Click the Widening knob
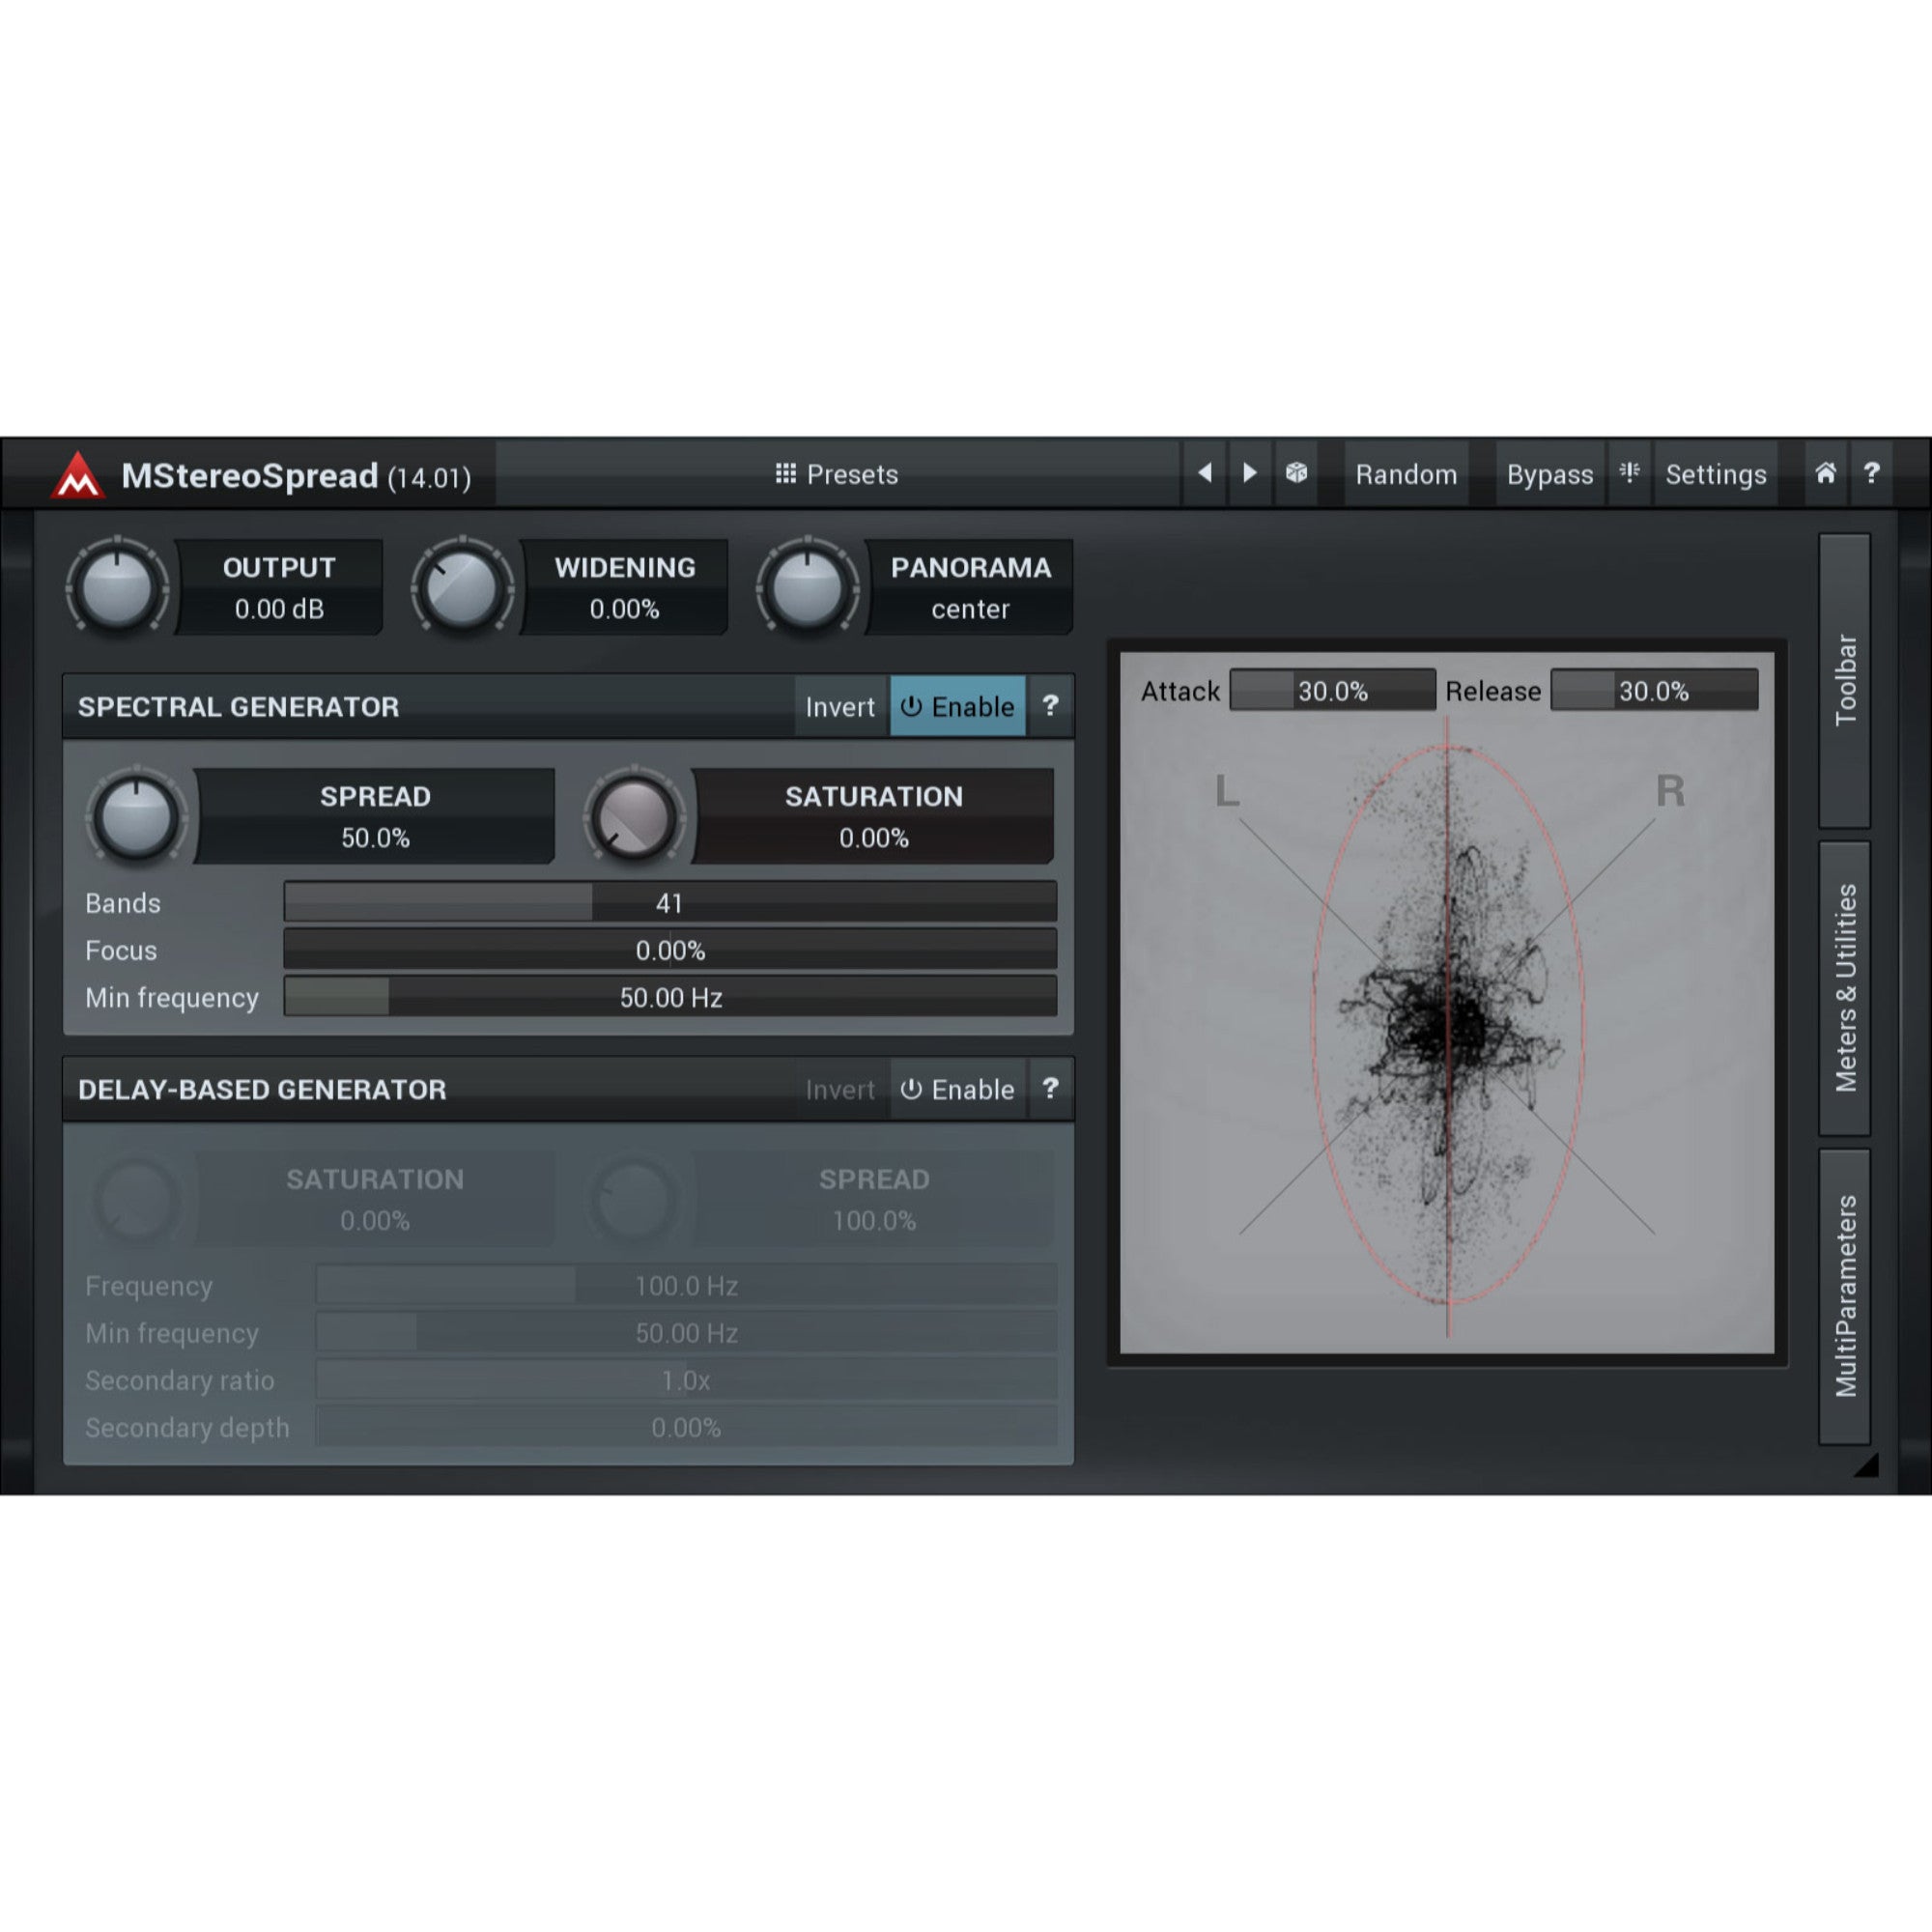Image resolution: width=1932 pixels, height=1932 pixels. (x=462, y=588)
